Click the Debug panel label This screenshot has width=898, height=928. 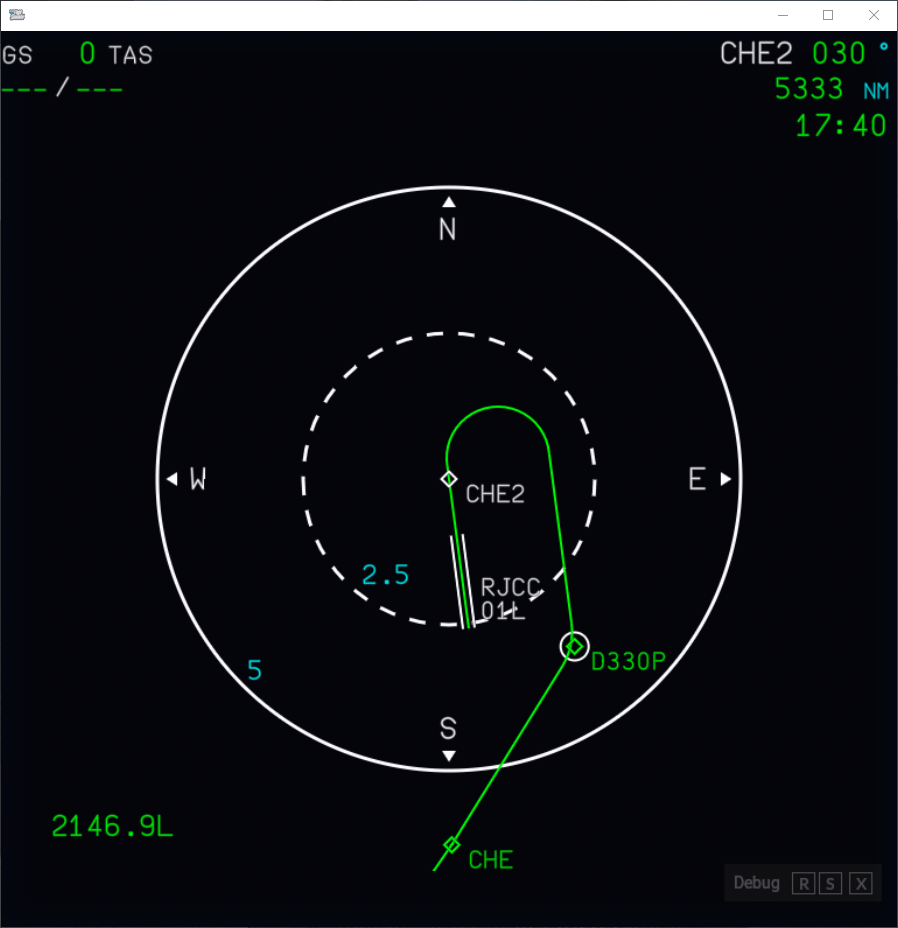[x=756, y=883]
